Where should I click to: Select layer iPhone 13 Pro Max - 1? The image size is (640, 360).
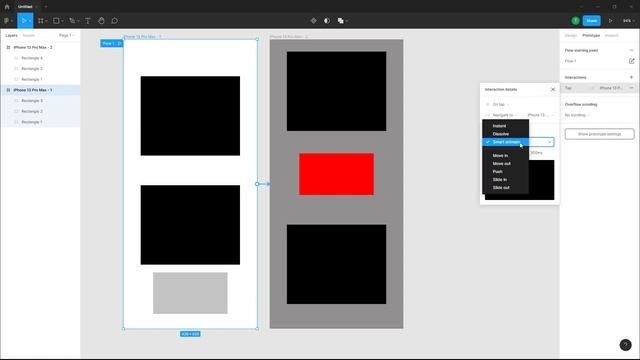click(33, 90)
